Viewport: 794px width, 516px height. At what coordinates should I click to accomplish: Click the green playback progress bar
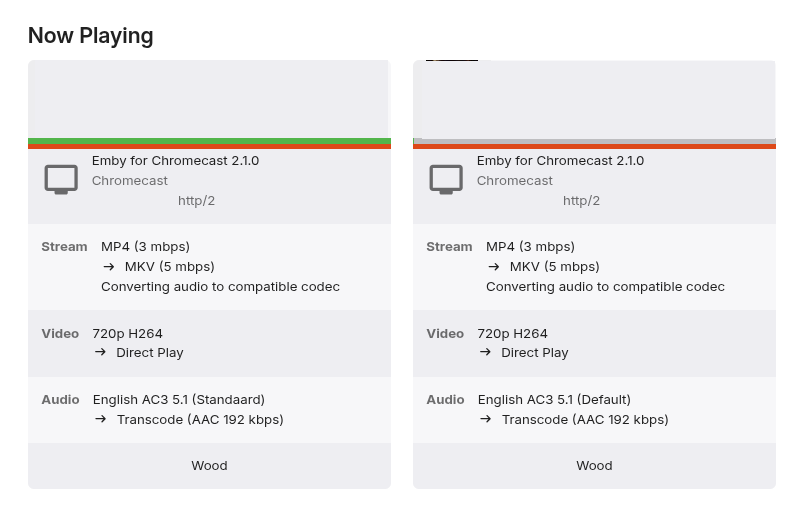[209, 141]
